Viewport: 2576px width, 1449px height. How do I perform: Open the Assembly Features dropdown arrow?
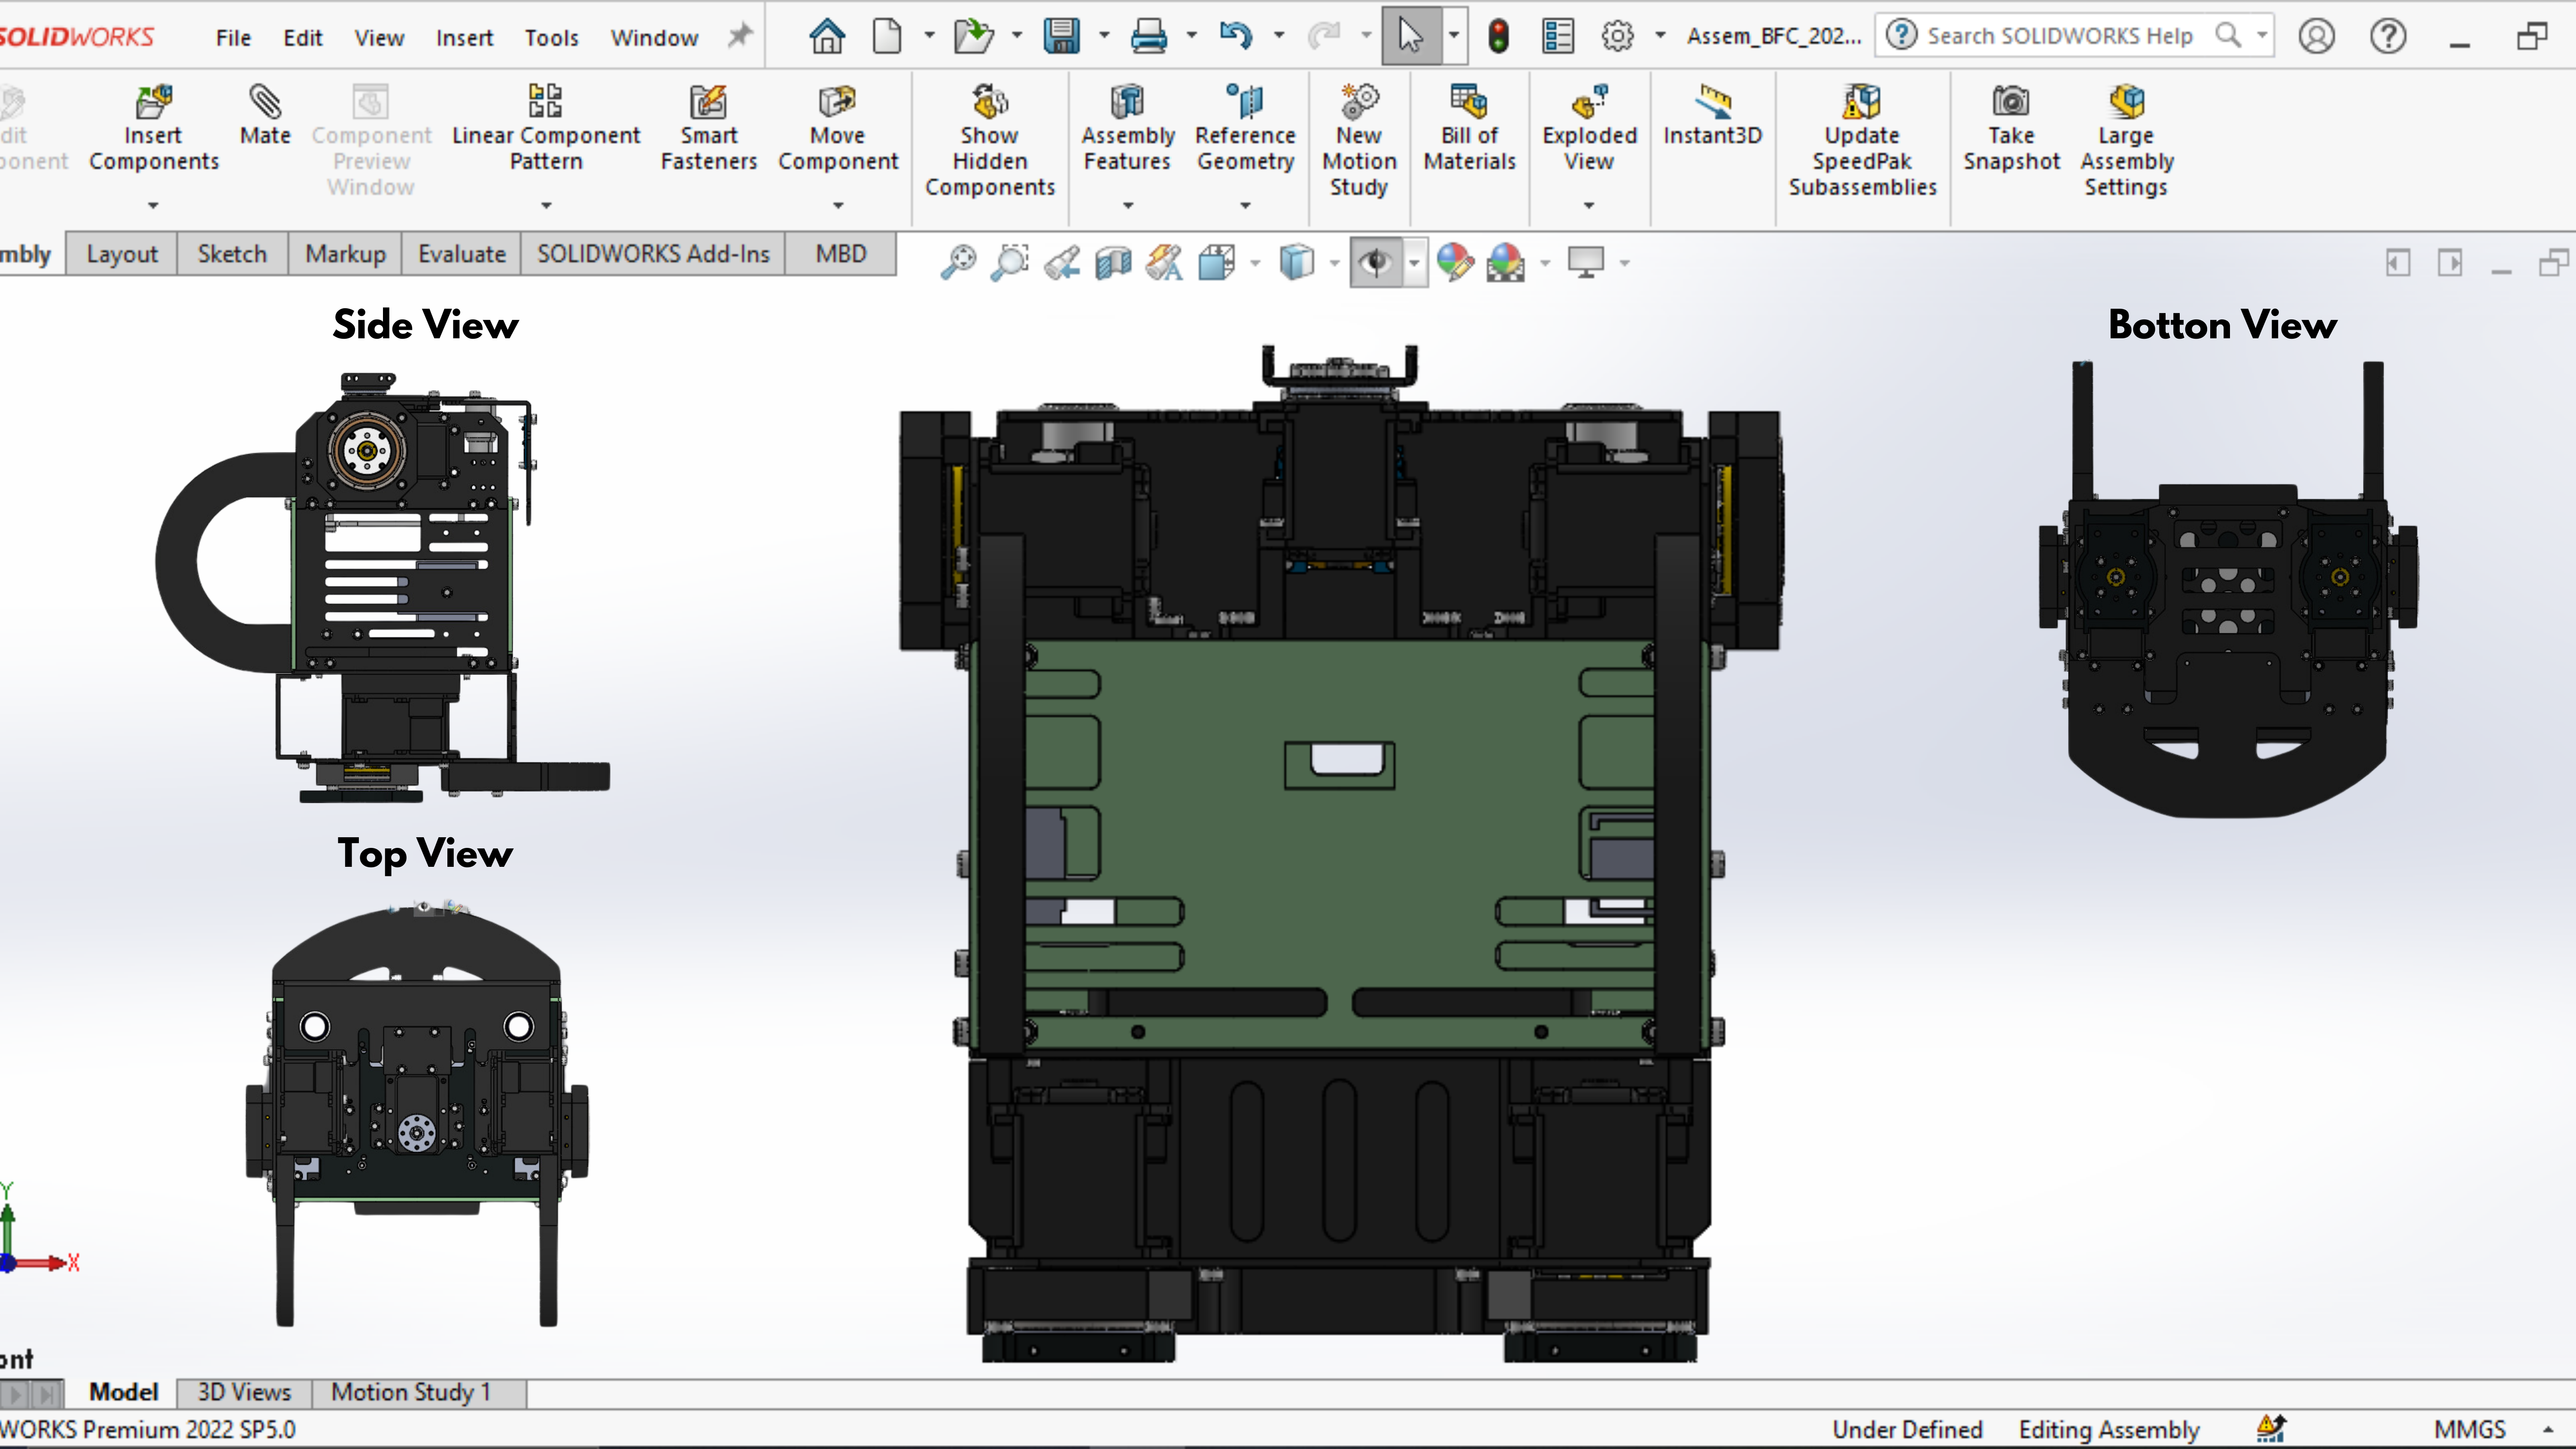point(1128,205)
